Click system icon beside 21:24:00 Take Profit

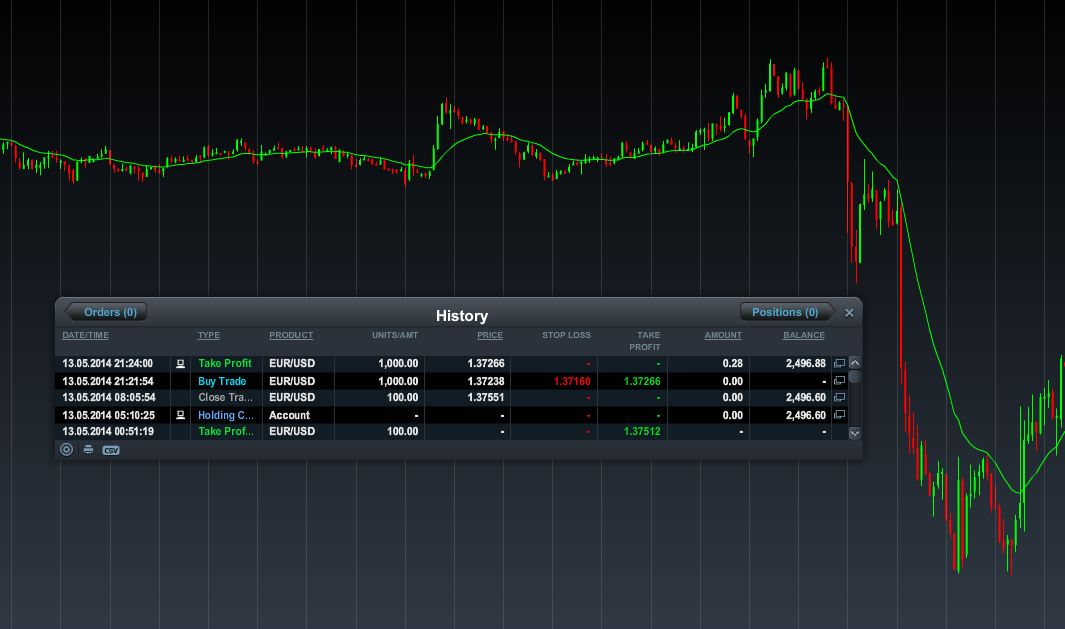(181, 363)
